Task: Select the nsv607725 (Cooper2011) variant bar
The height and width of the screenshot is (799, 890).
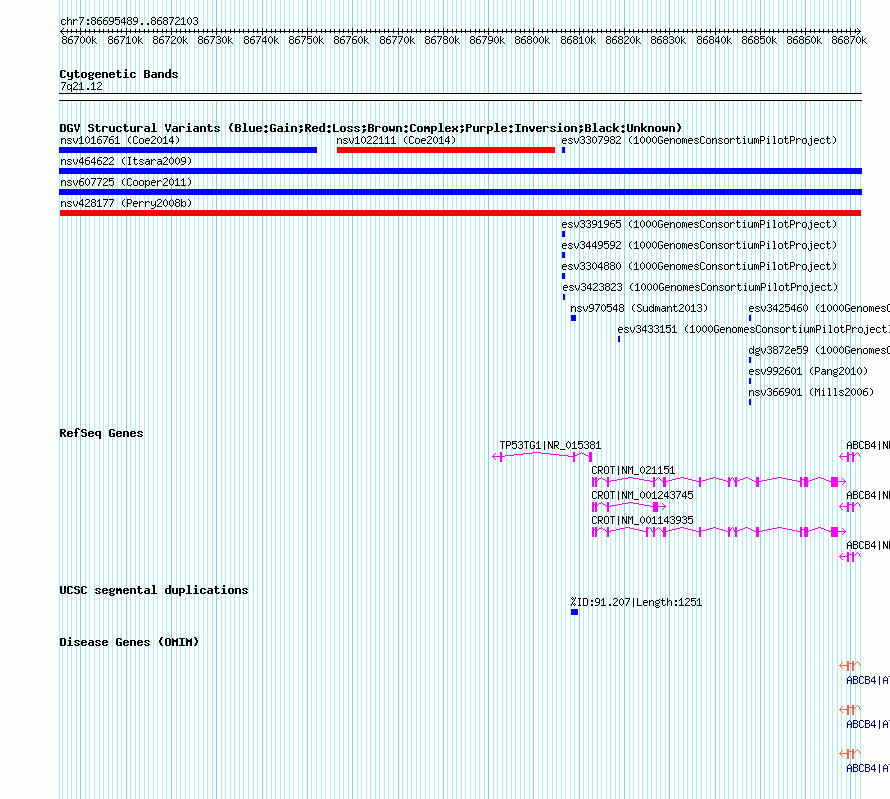Action: click(460, 192)
